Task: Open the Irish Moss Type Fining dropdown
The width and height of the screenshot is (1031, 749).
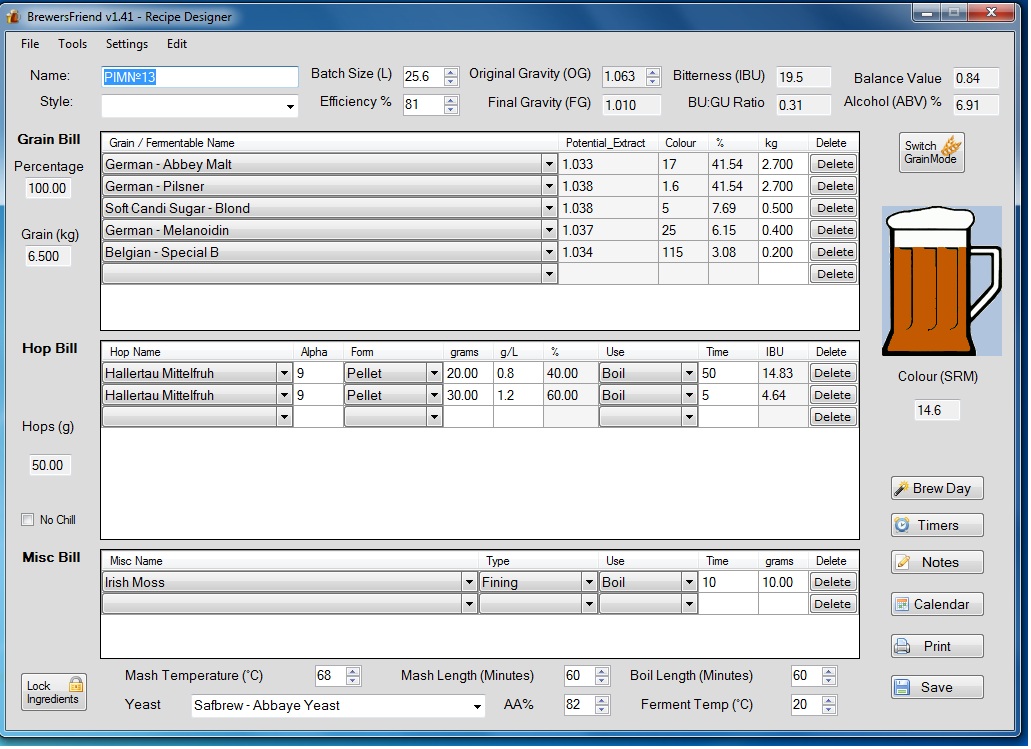Action: (x=589, y=582)
